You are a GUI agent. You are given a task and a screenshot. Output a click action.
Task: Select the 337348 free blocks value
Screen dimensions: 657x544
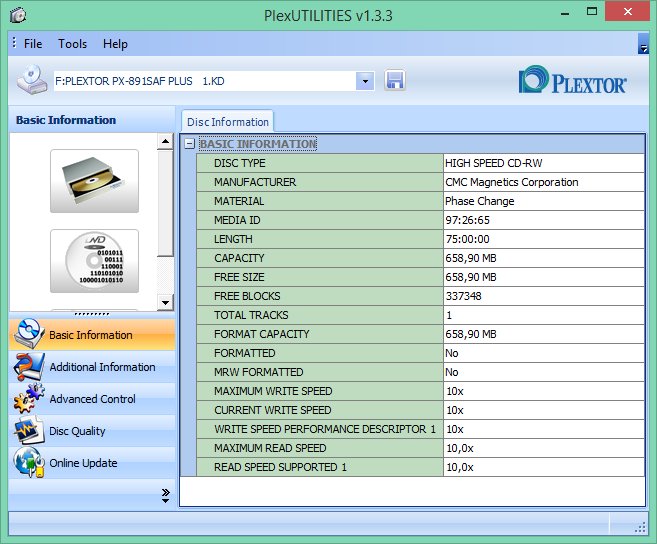tap(463, 296)
